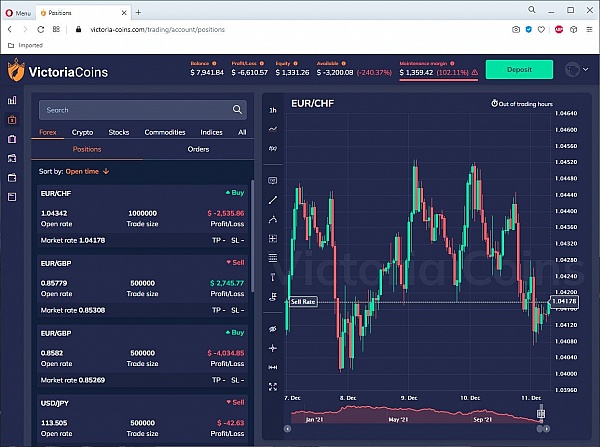Viewport: 600px width, 447px height.
Task: Click the browser heart bookmark icon
Action: click(x=541, y=29)
